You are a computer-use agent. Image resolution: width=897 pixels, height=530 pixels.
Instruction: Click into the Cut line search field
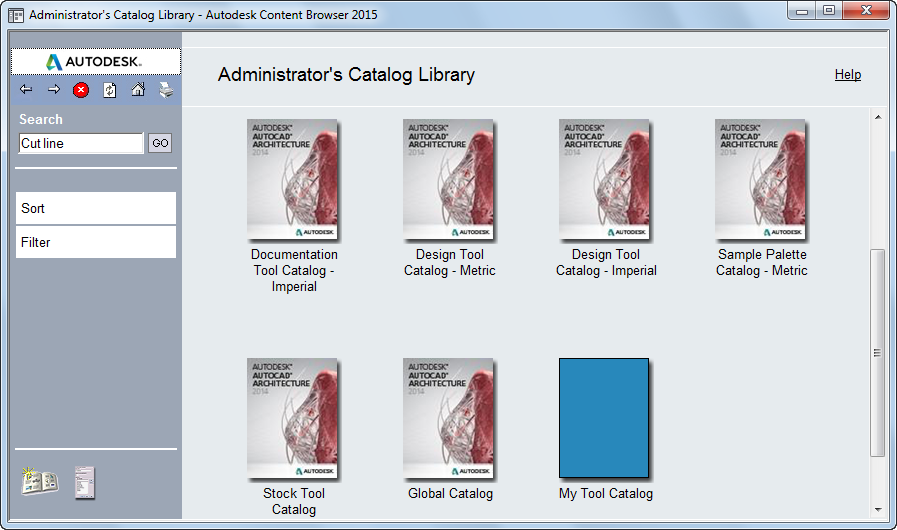[81, 143]
